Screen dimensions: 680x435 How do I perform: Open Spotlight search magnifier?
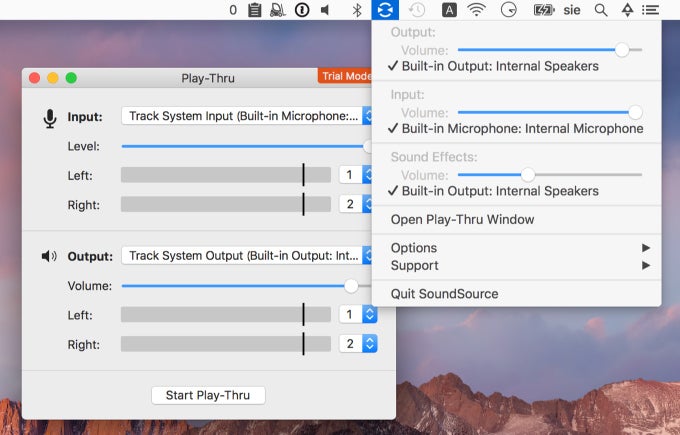point(601,10)
